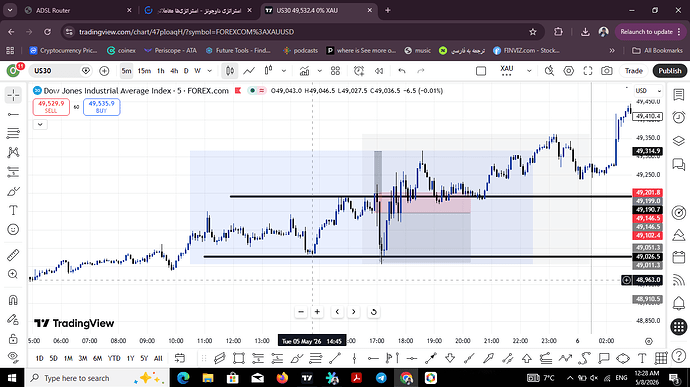Open the USD currency dropdown on price scale
Image resolution: width=690 pixels, height=387 pixels.
[x=649, y=91]
